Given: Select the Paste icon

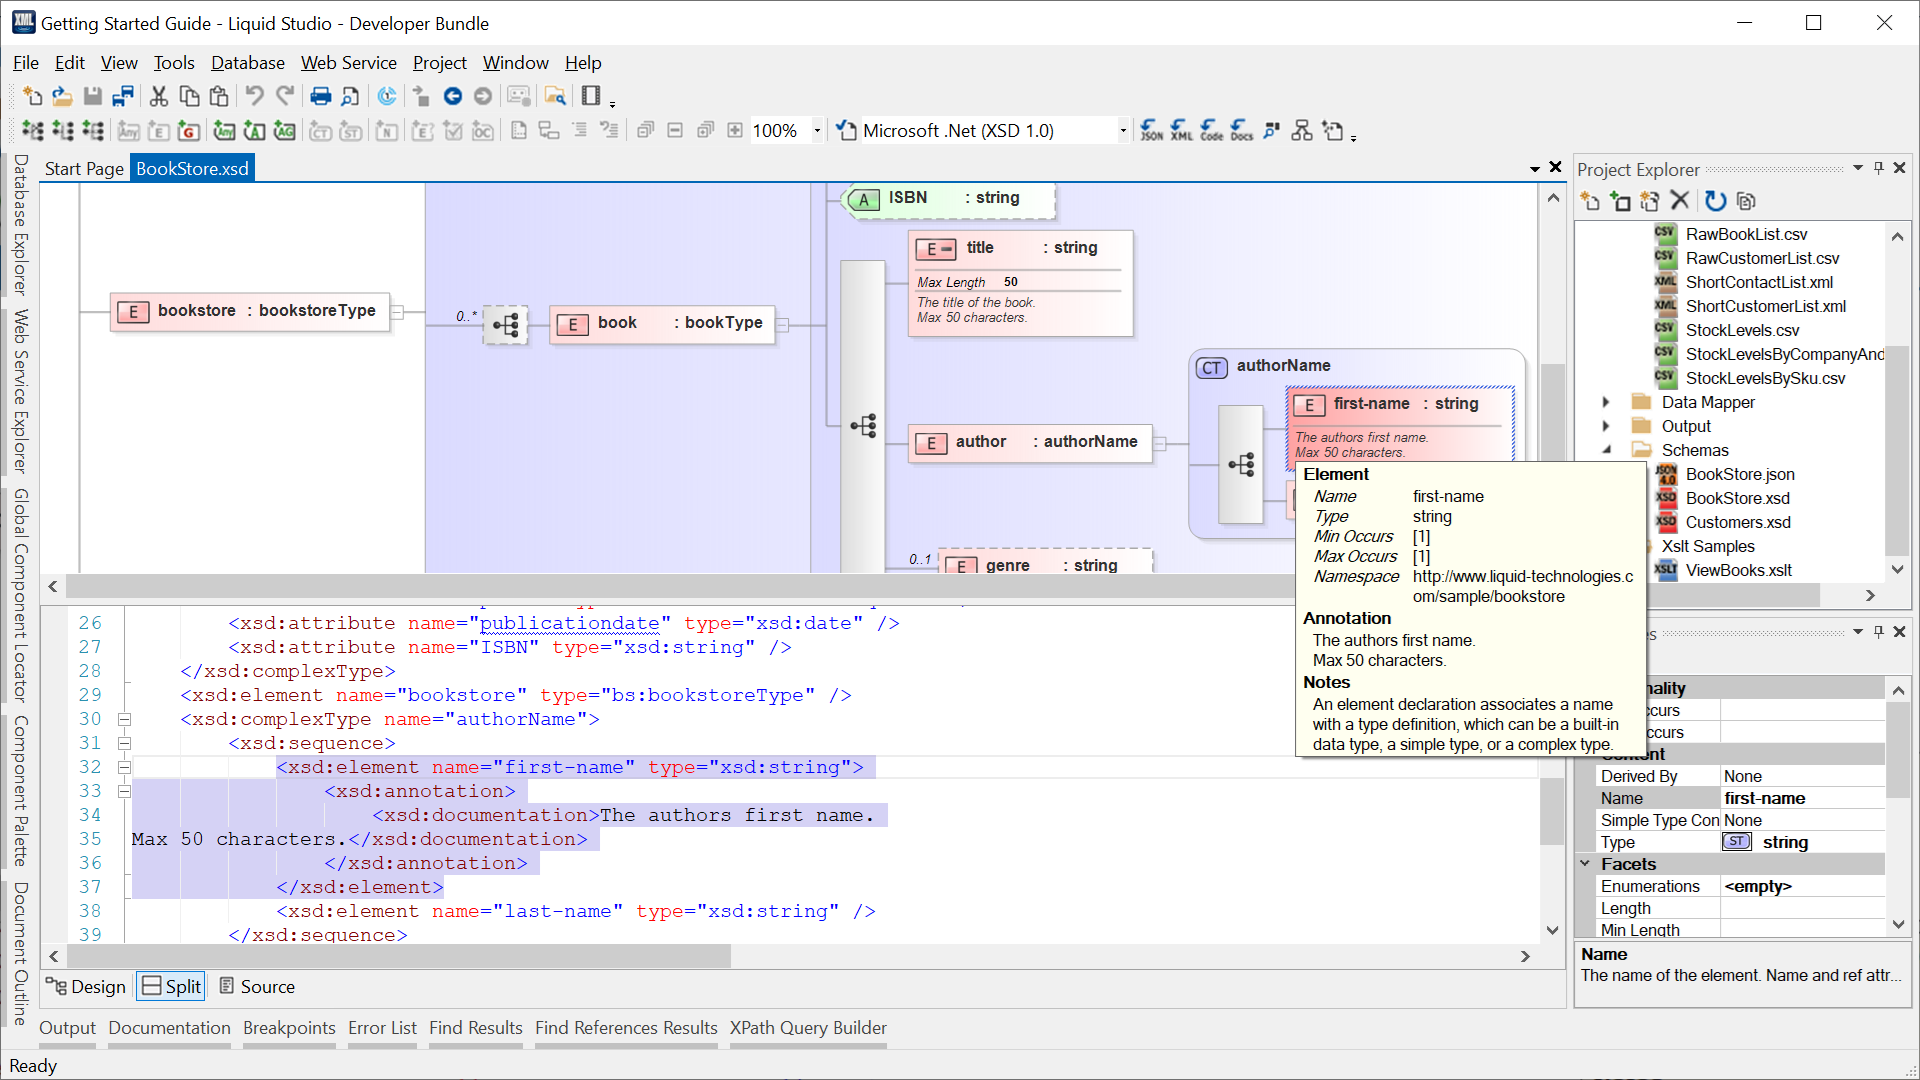Looking at the screenshot, I should pyautogui.click(x=218, y=96).
